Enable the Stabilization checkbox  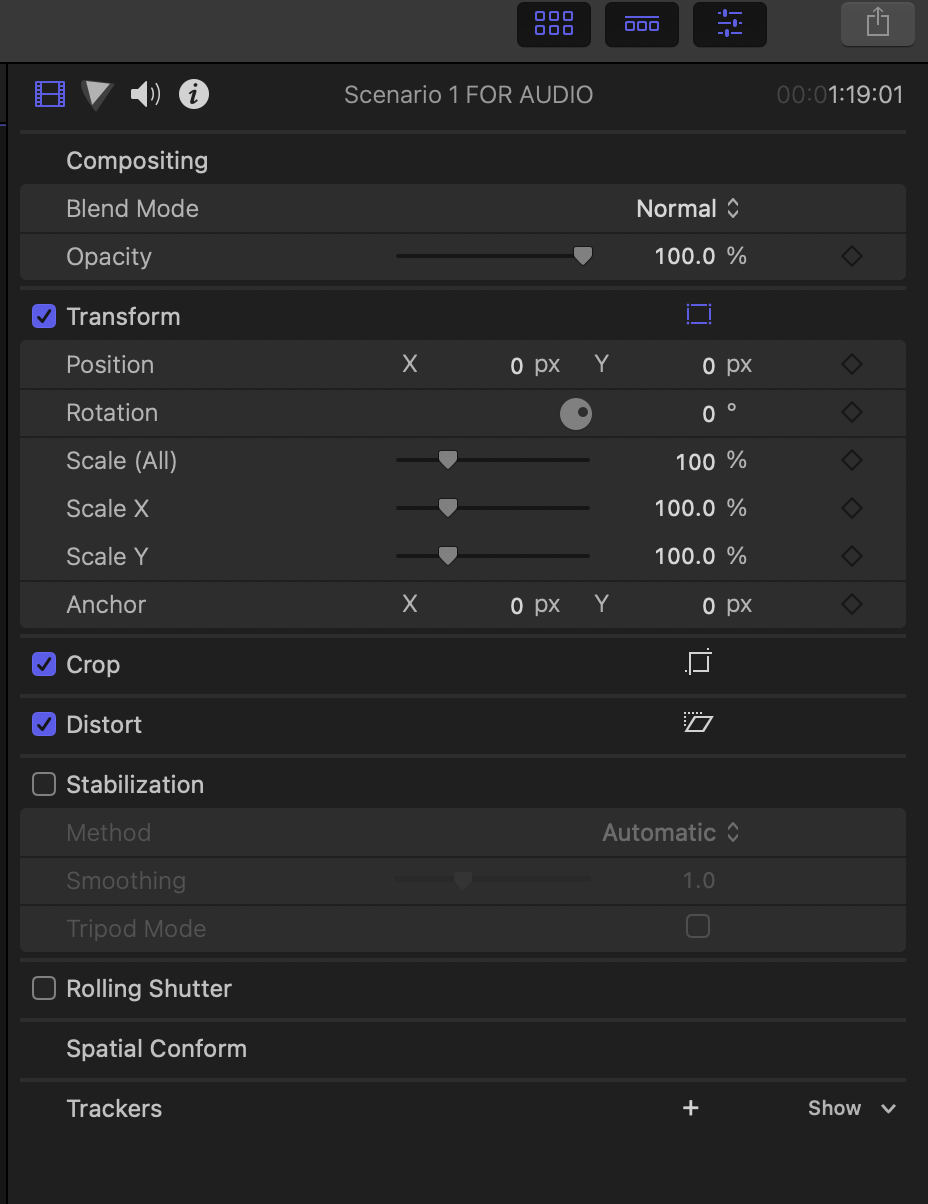tap(44, 785)
